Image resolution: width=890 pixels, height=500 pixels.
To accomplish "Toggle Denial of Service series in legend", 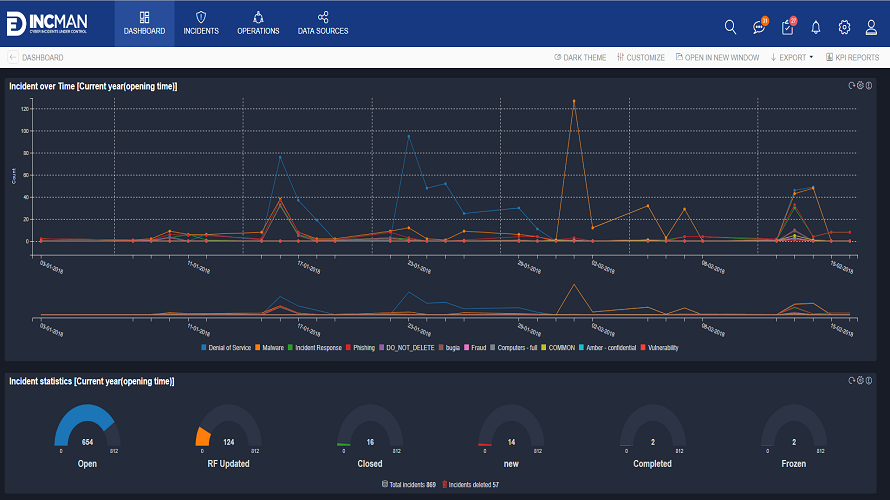I will pyautogui.click(x=226, y=348).
